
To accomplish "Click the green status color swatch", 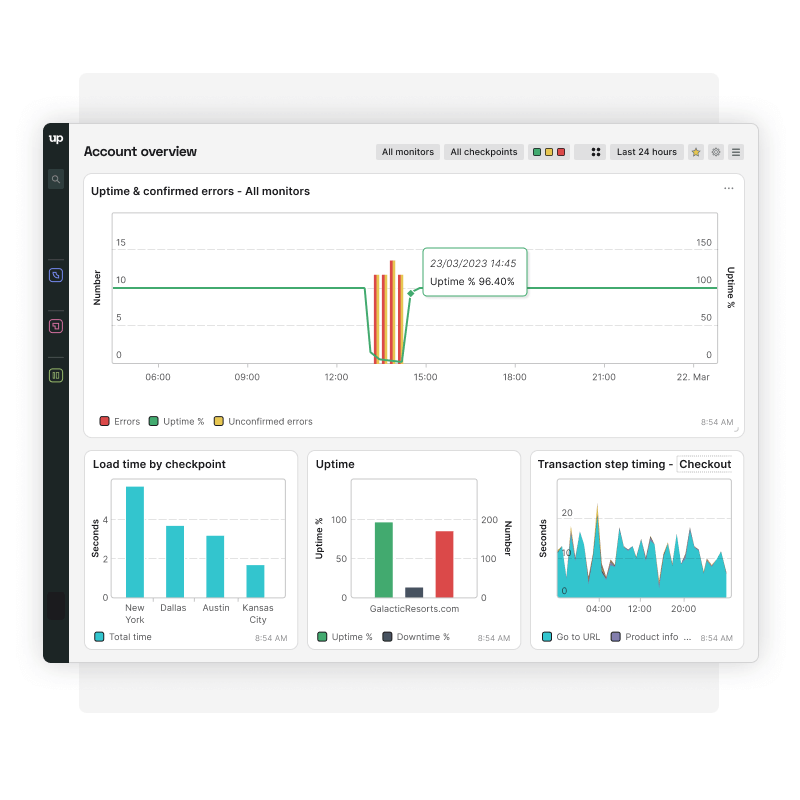I will click(x=538, y=152).
